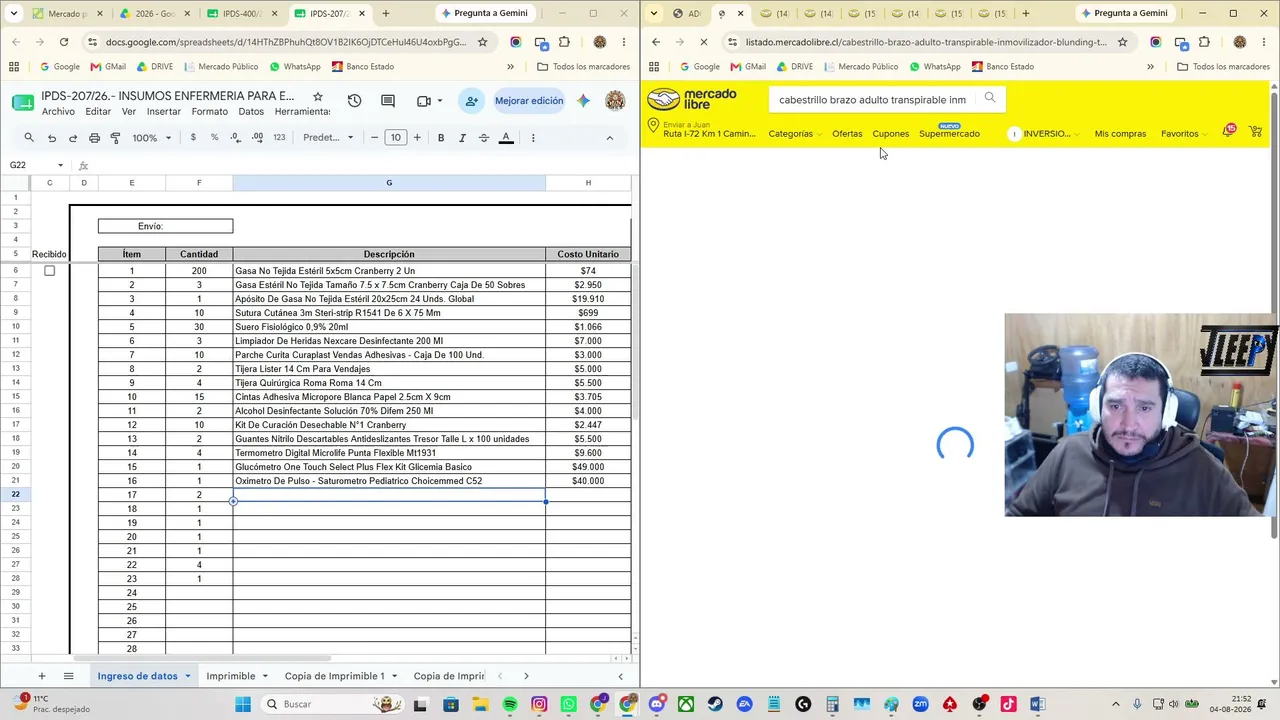
Task: Open the Insertar menu
Action: click(x=164, y=112)
